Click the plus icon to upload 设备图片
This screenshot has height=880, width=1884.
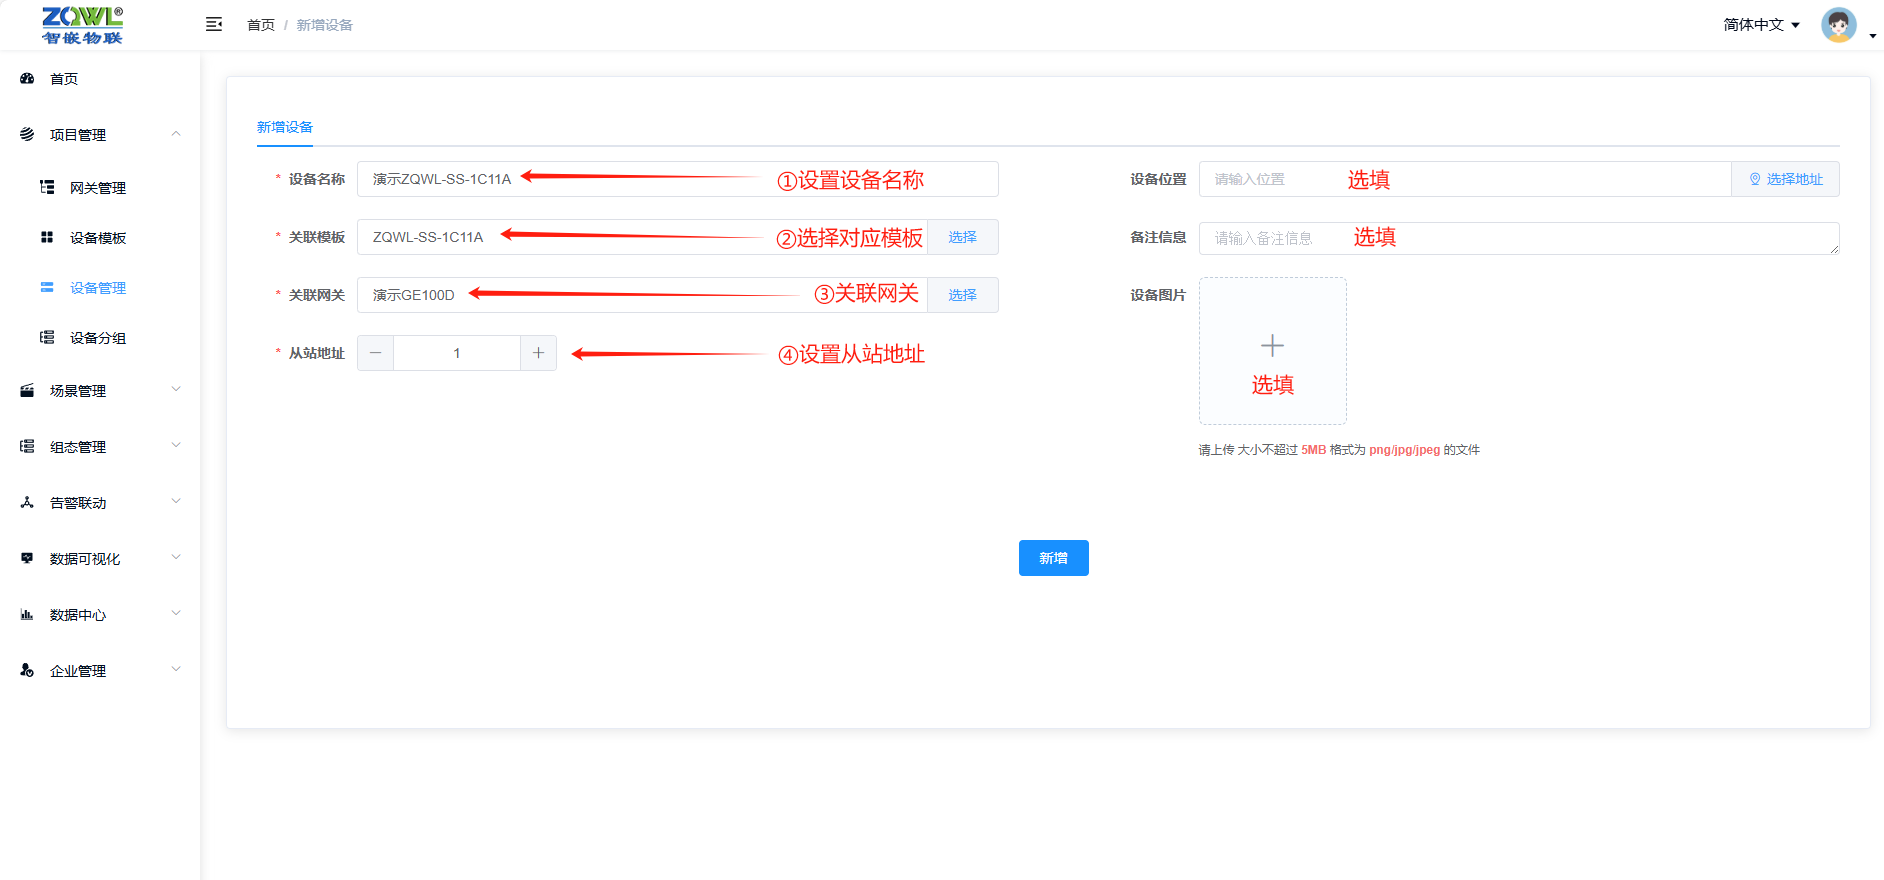[1272, 347]
